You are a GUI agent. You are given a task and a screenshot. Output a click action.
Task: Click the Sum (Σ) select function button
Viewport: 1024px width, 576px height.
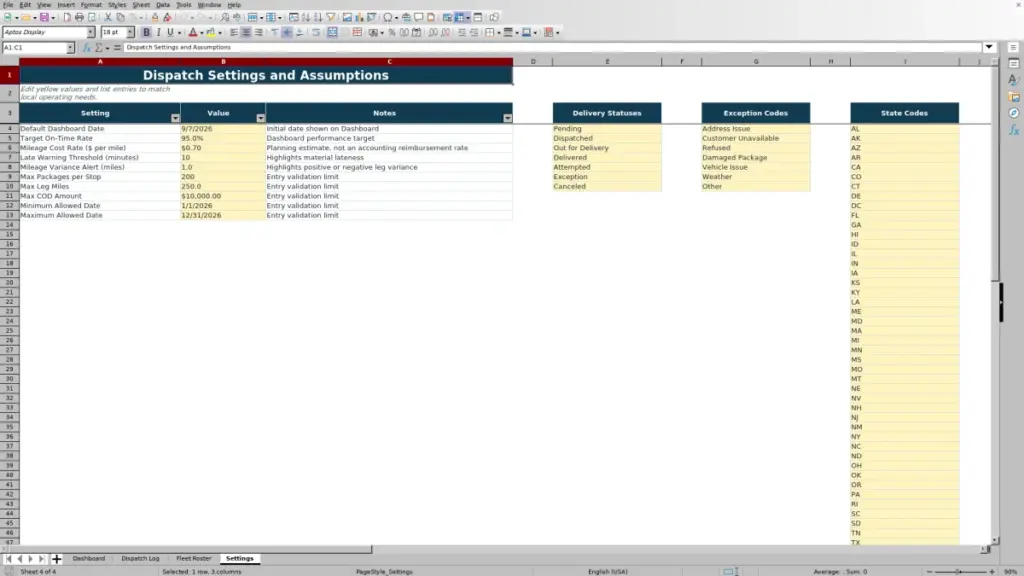(99, 48)
